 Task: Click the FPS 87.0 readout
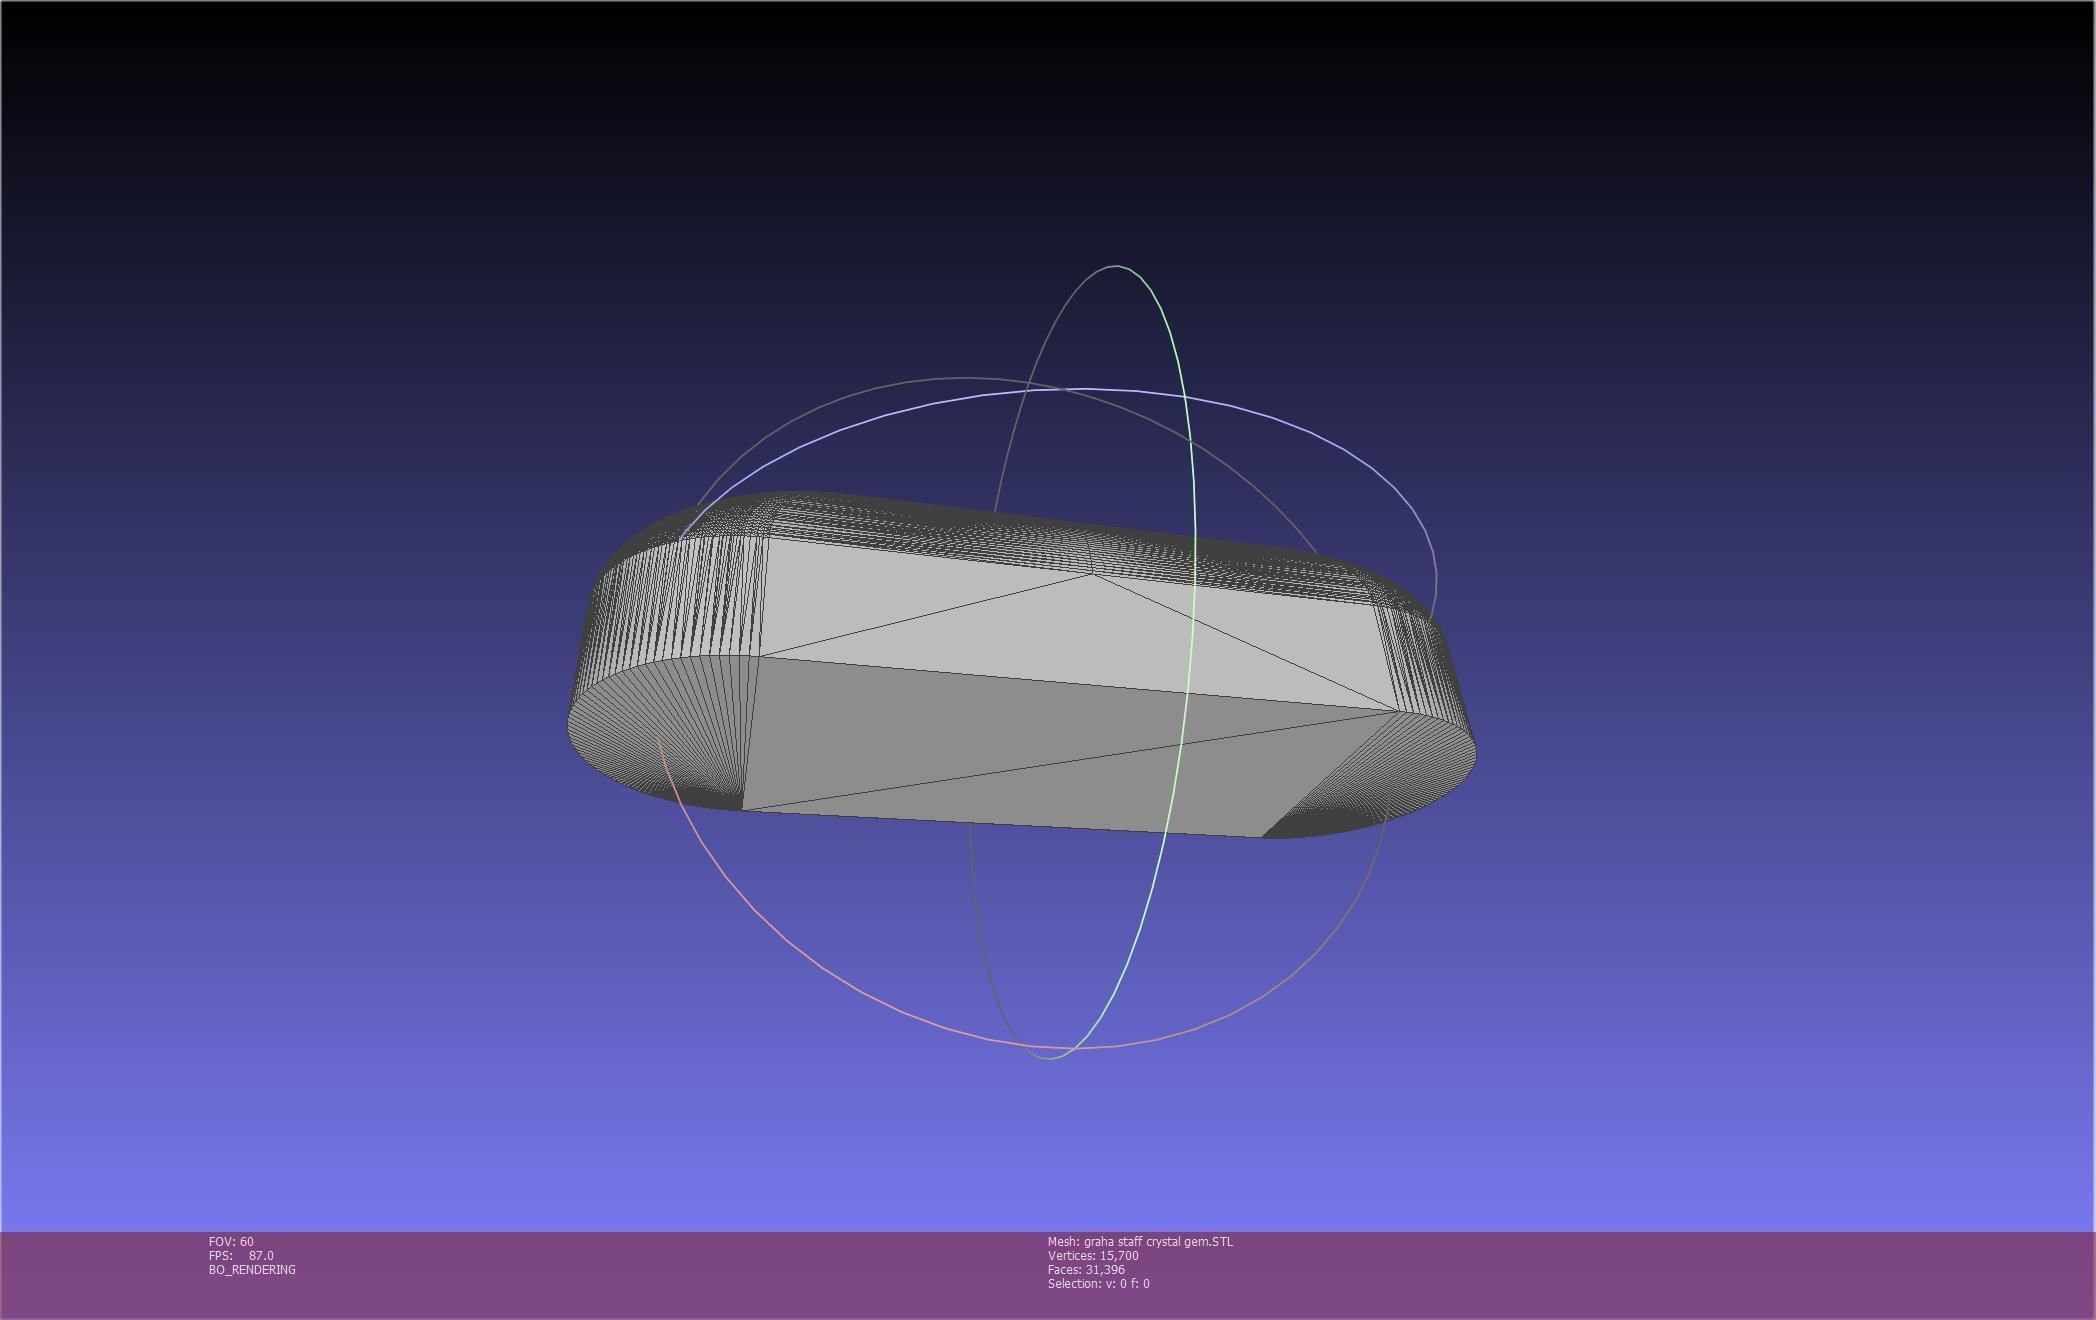[x=241, y=1256]
